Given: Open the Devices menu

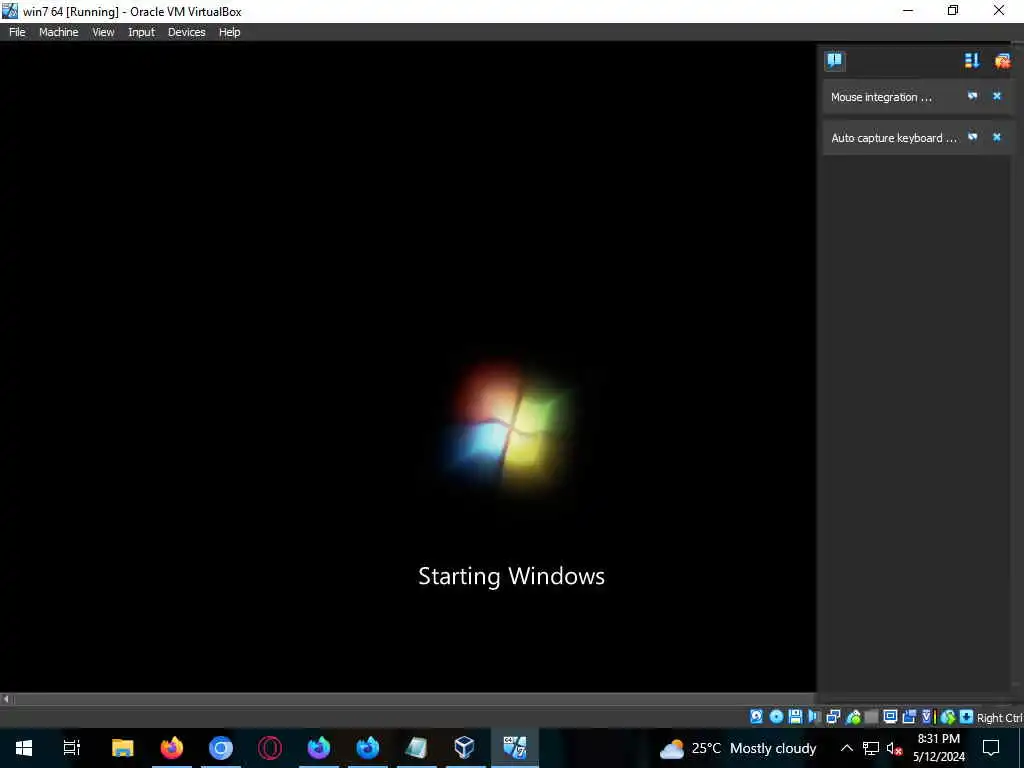Looking at the screenshot, I should point(186,32).
